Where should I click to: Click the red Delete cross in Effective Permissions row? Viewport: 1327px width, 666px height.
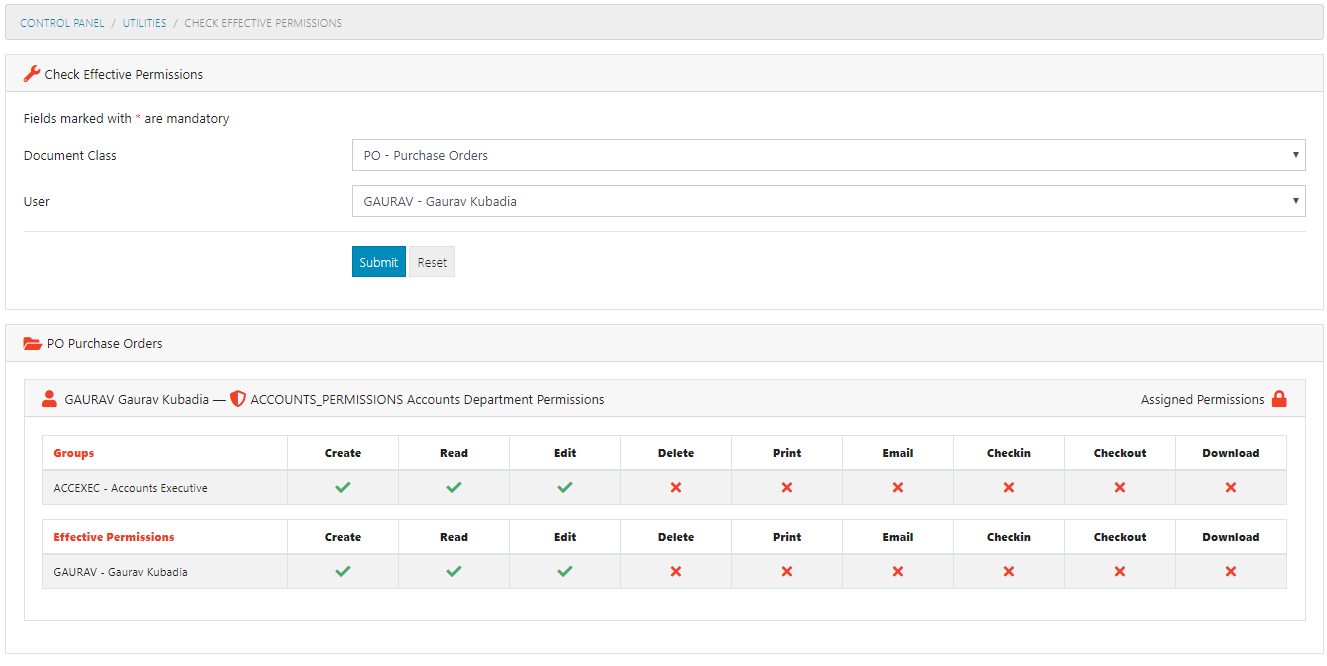(675, 571)
